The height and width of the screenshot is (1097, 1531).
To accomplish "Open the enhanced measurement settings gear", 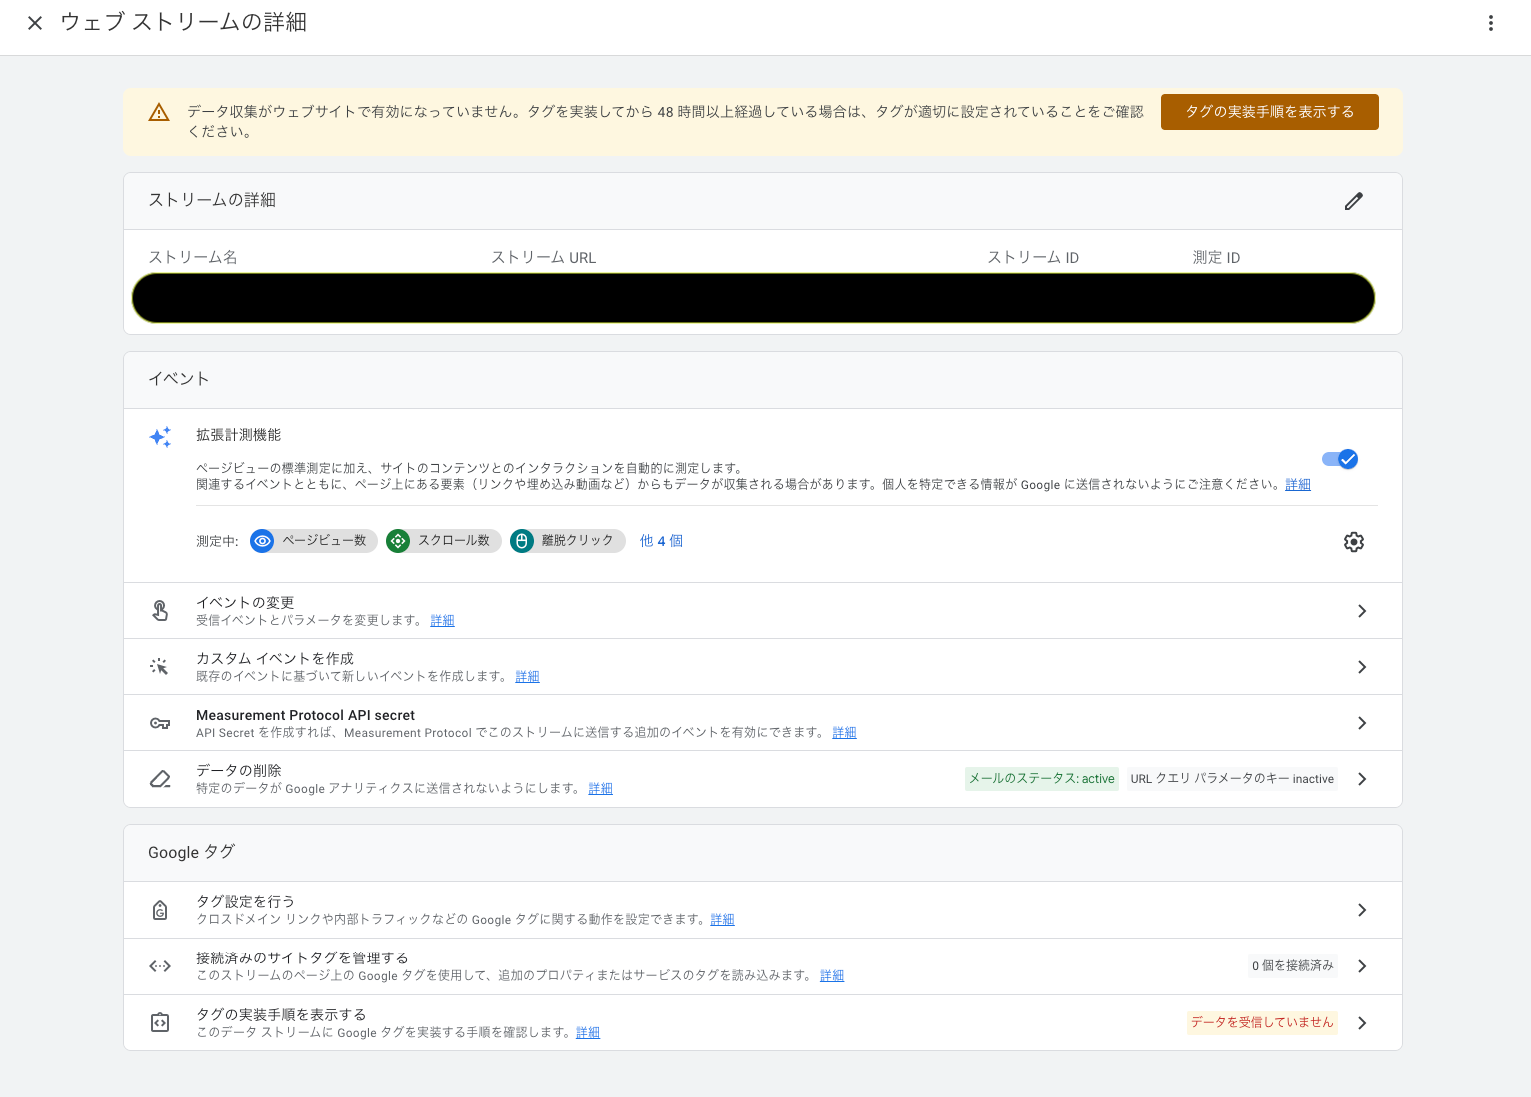I will click(x=1353, y=541).
